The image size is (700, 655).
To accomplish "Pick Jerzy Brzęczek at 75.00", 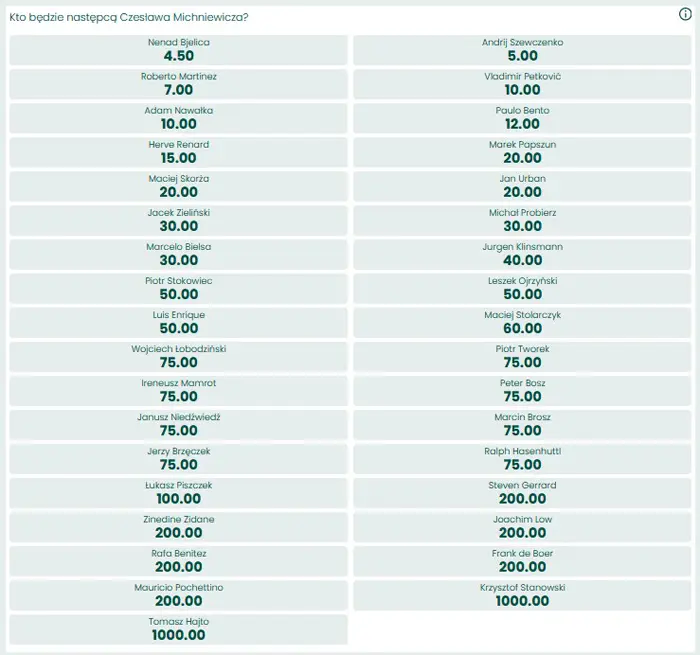I will pos(178,459).
